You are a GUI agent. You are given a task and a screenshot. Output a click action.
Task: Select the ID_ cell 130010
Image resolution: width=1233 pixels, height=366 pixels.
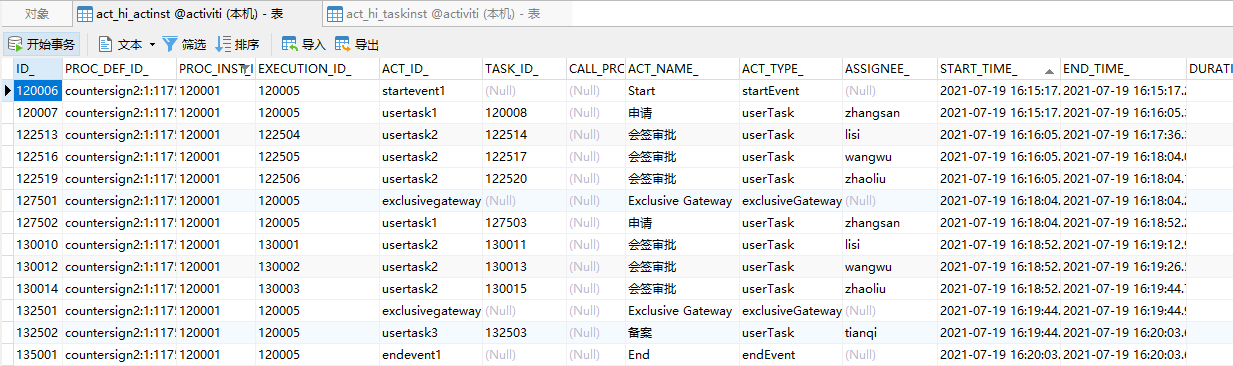click(x=37, y=244)
